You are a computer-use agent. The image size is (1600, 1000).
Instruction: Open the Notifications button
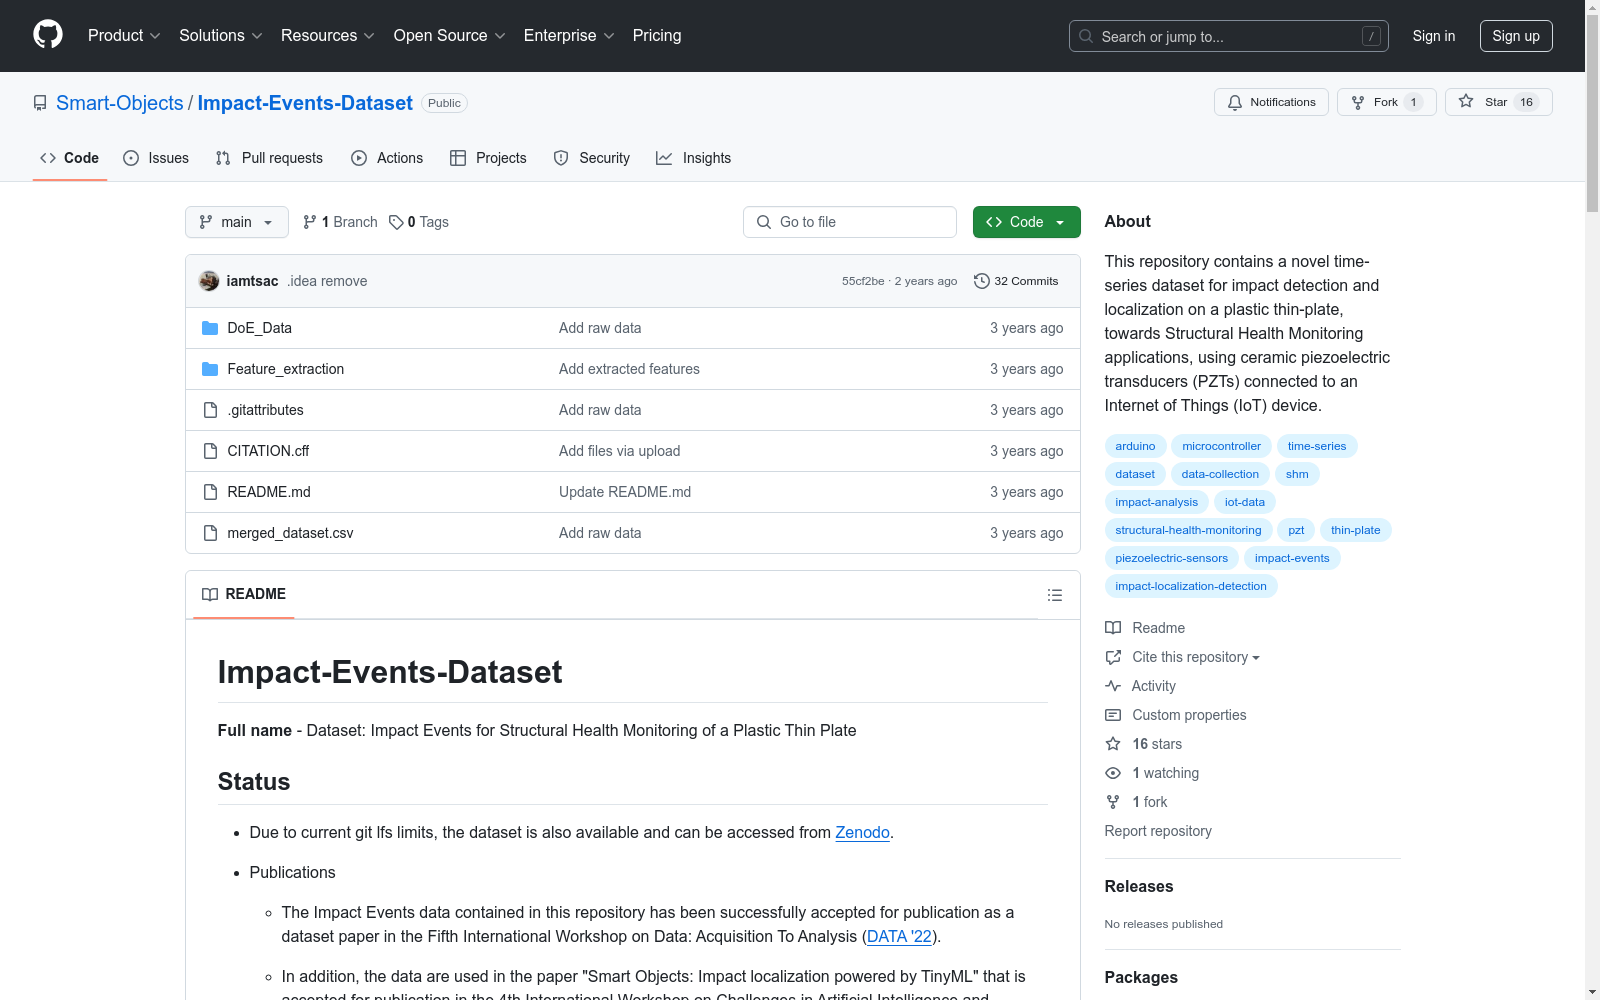1271,102
